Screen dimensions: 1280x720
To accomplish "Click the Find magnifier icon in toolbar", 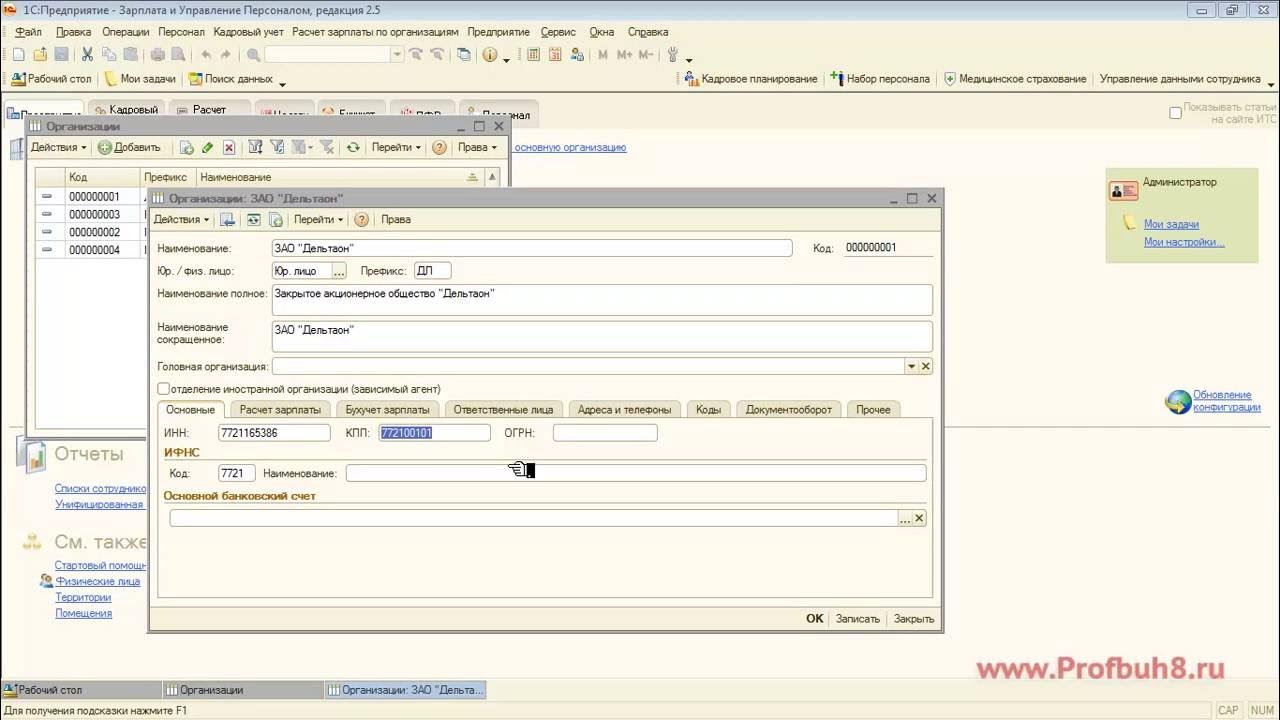I will pos(253,55).
